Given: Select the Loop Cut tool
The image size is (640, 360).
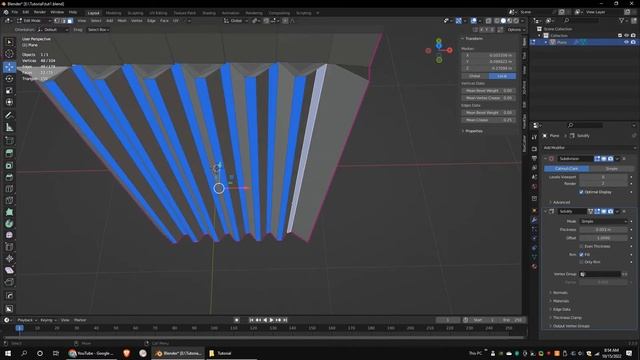Looking at the screenshot, I should tap(9, 189).
